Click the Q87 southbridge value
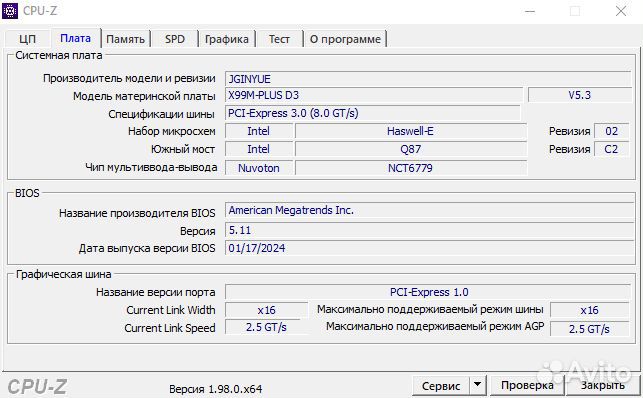This screenshot has height=398, width=643. tap(410, 149)
